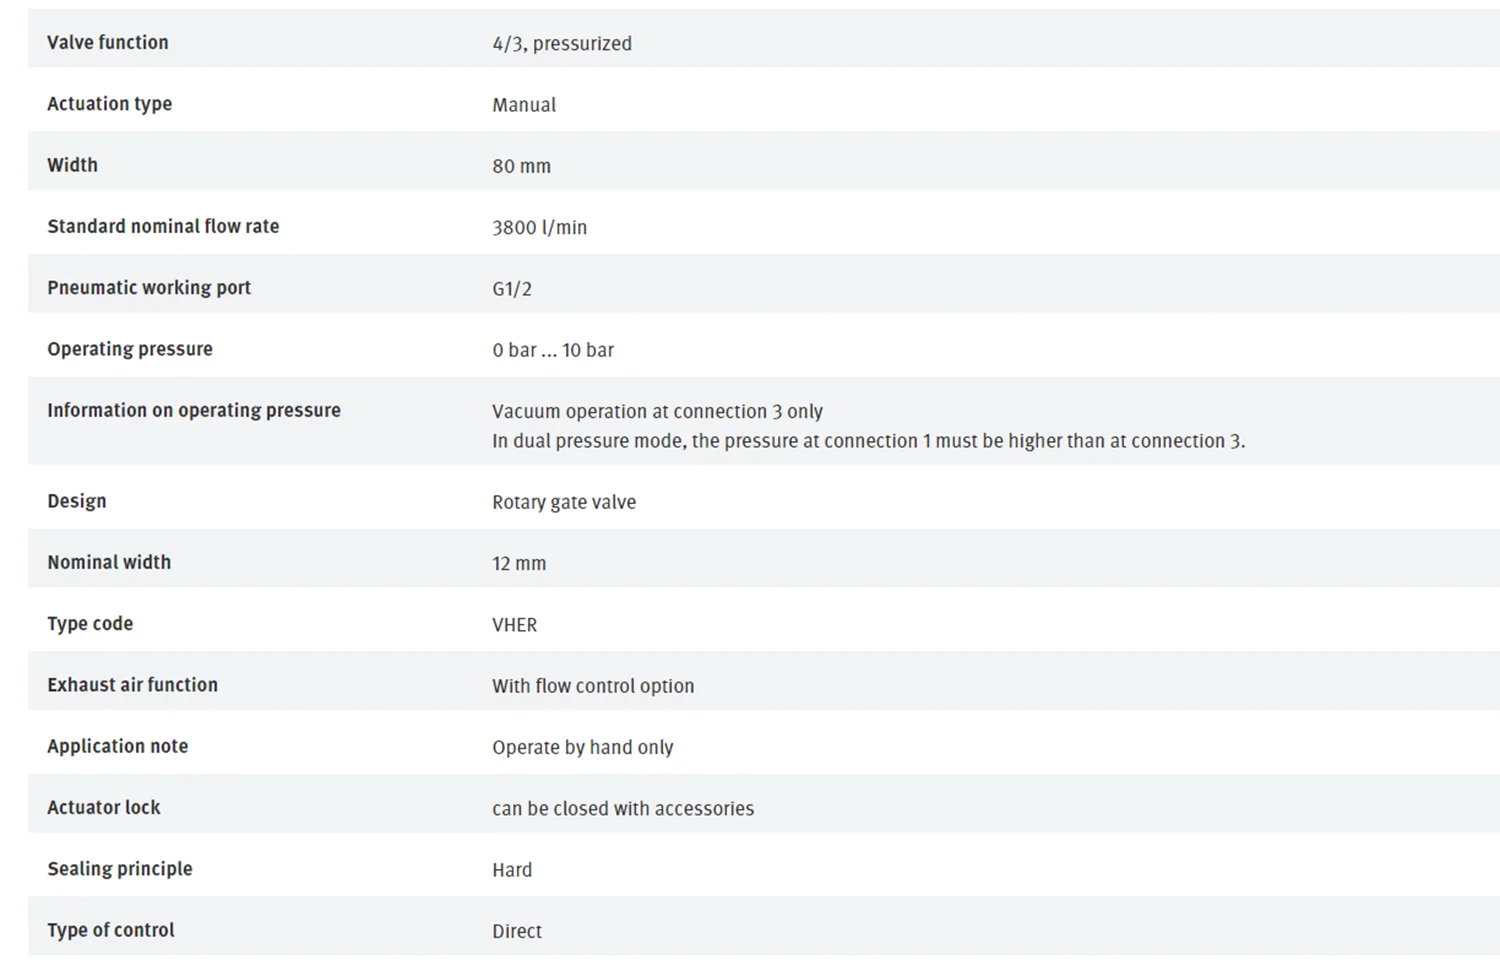The height and width of the screenshot is (960, 1500).
Task: Click the '0 bar ... 10 bar' value
Action: (553, 350)
